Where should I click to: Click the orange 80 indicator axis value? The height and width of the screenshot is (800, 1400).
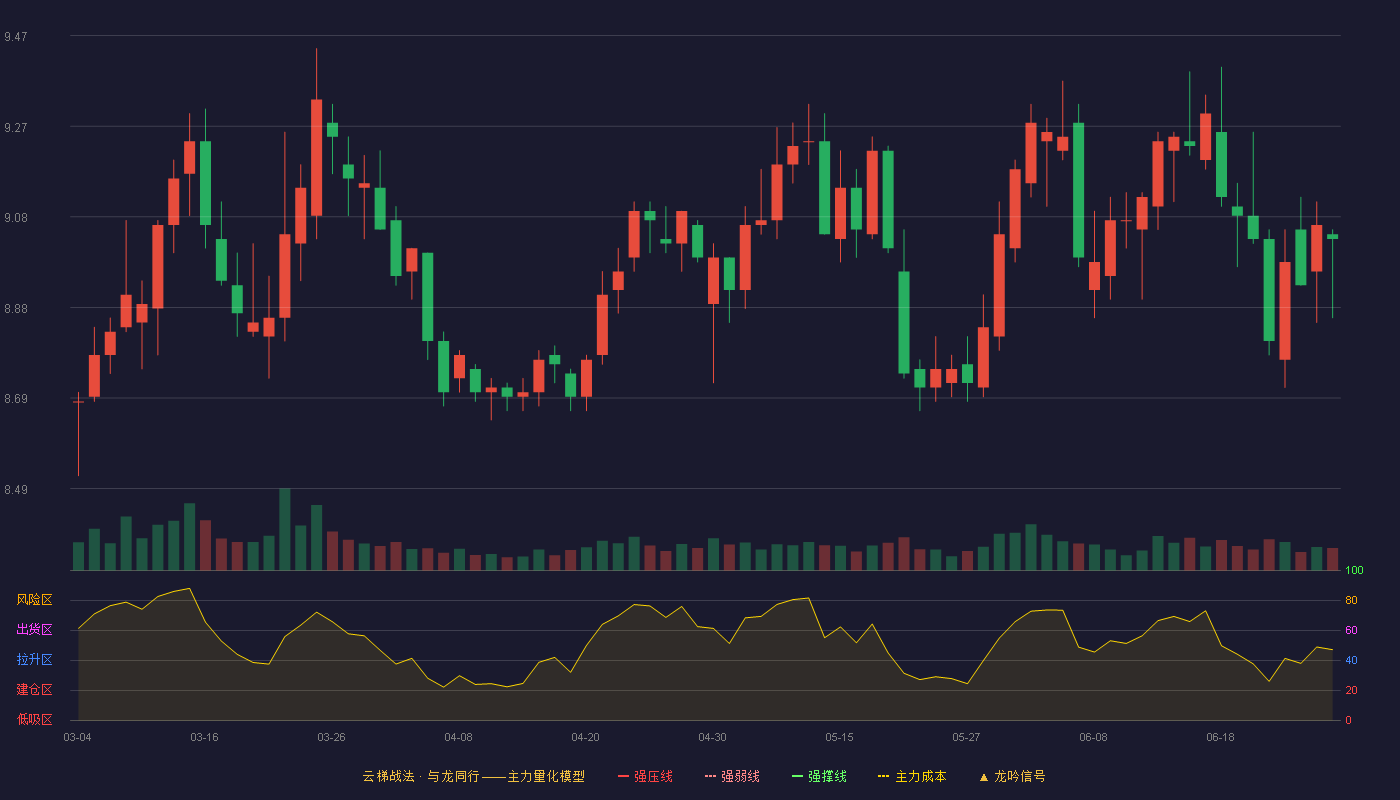pyautogui.click(x=1351, y=601)
